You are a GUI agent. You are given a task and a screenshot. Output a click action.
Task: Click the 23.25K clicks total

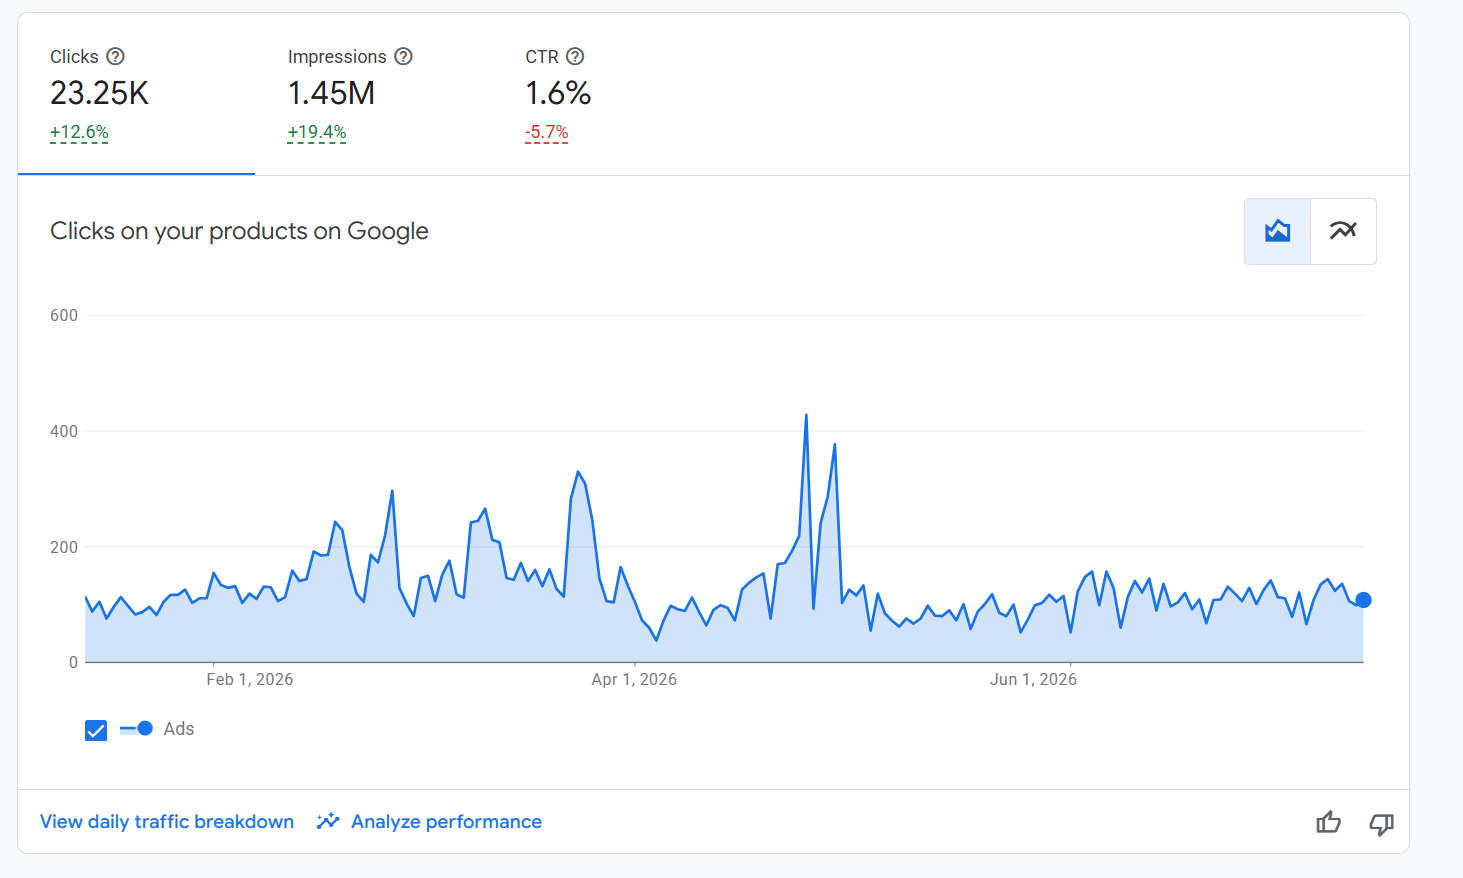pos(99,93)
